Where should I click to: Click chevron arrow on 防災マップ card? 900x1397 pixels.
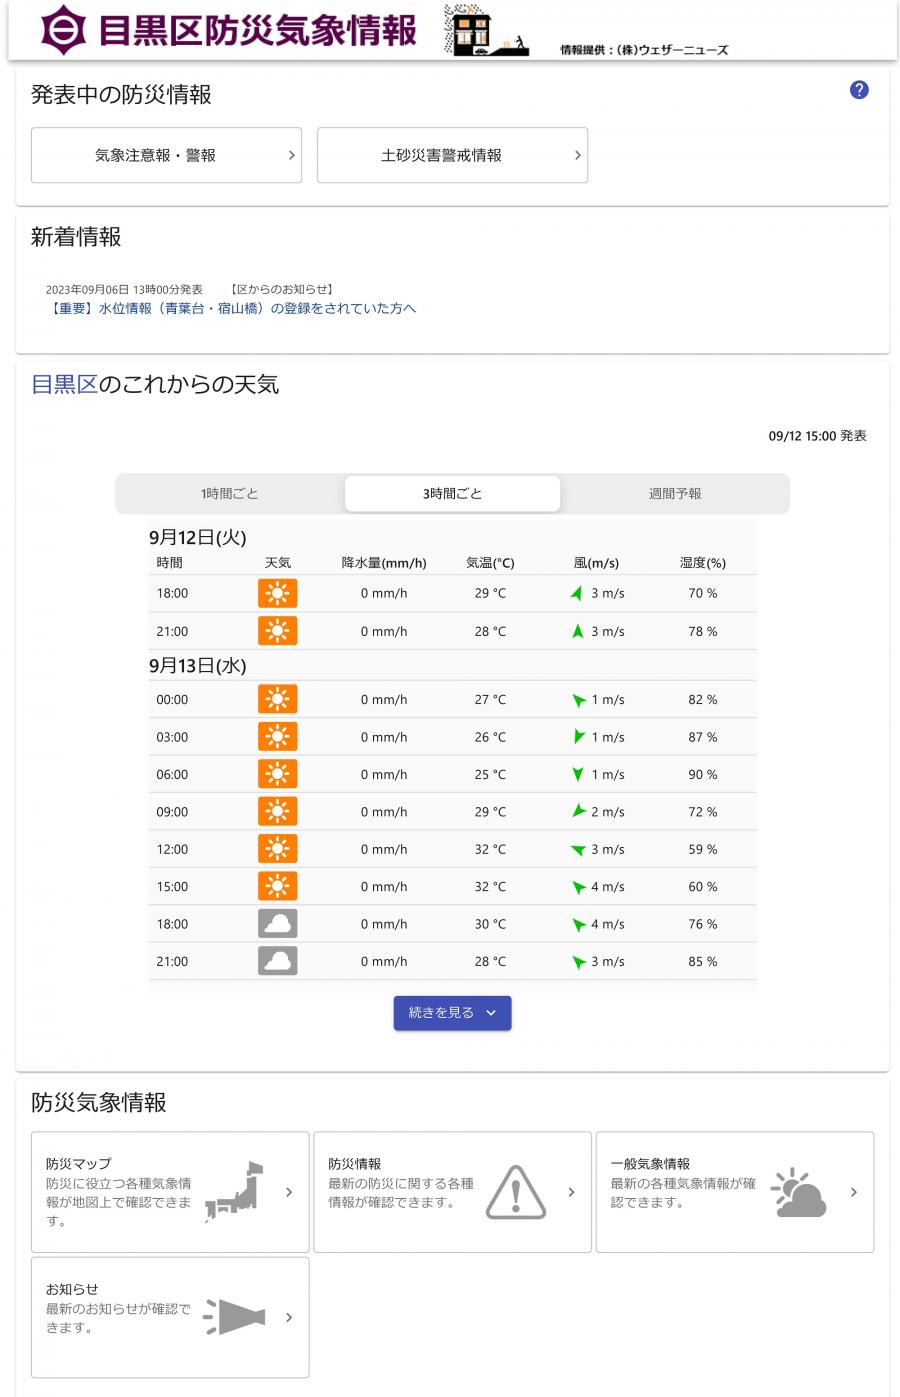[289, 1192]
